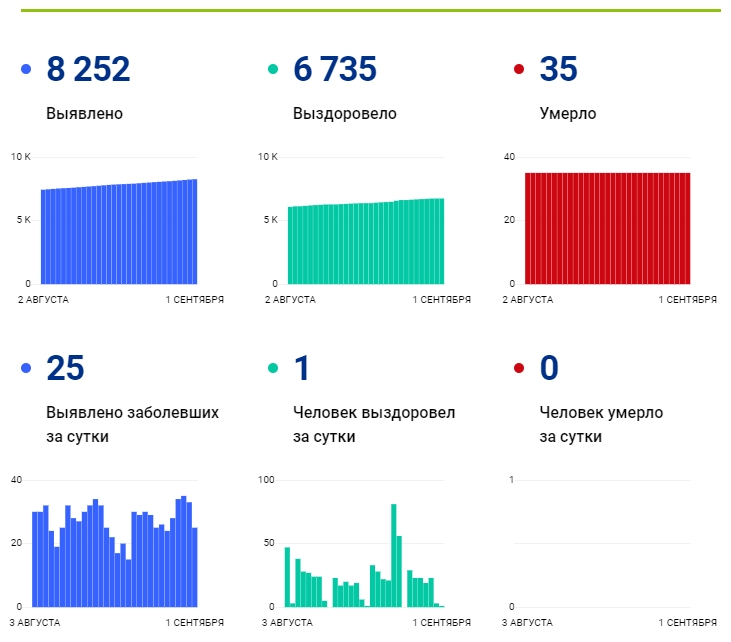Click the red dot beside daily deaths 0
Image resolution: width=731 pixels, height=642 pixels.
[519, 368]
